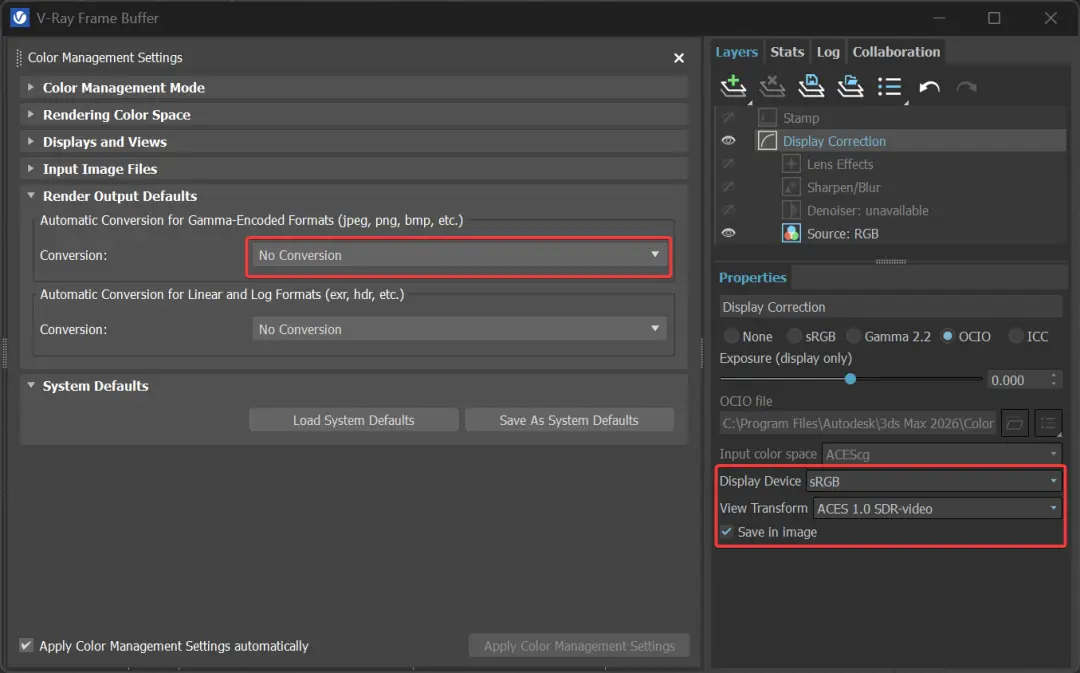Viewport: 1080px width, 673px height.
Task: Click the OCIO file path field
Action: [x=858, y=424]
